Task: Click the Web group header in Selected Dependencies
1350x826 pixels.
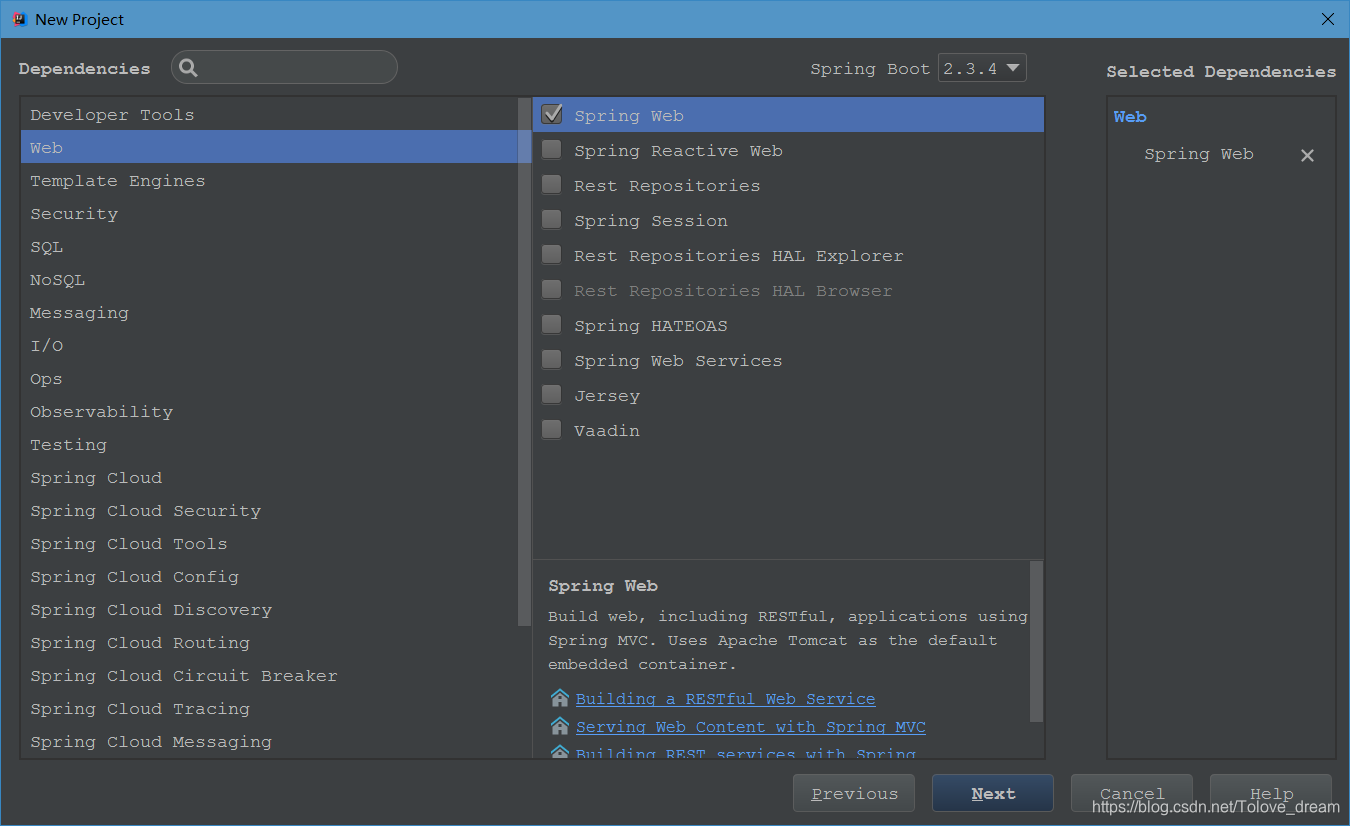Action: (1130, 117)
